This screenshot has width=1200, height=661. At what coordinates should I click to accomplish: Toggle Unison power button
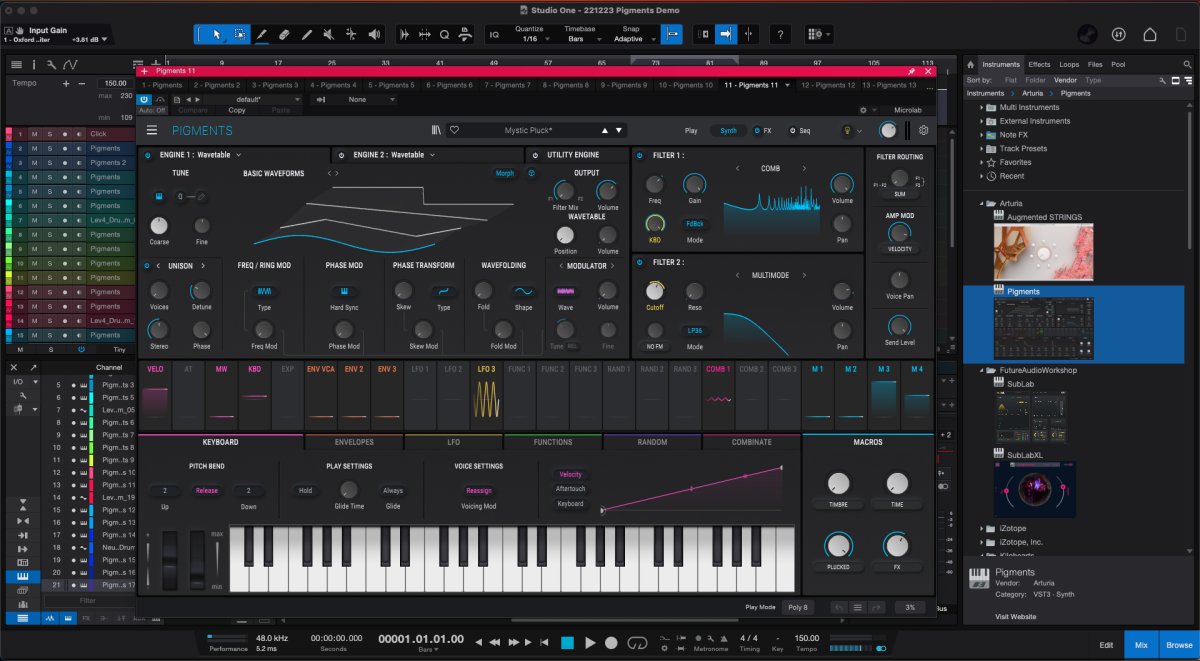coord(147,266)
